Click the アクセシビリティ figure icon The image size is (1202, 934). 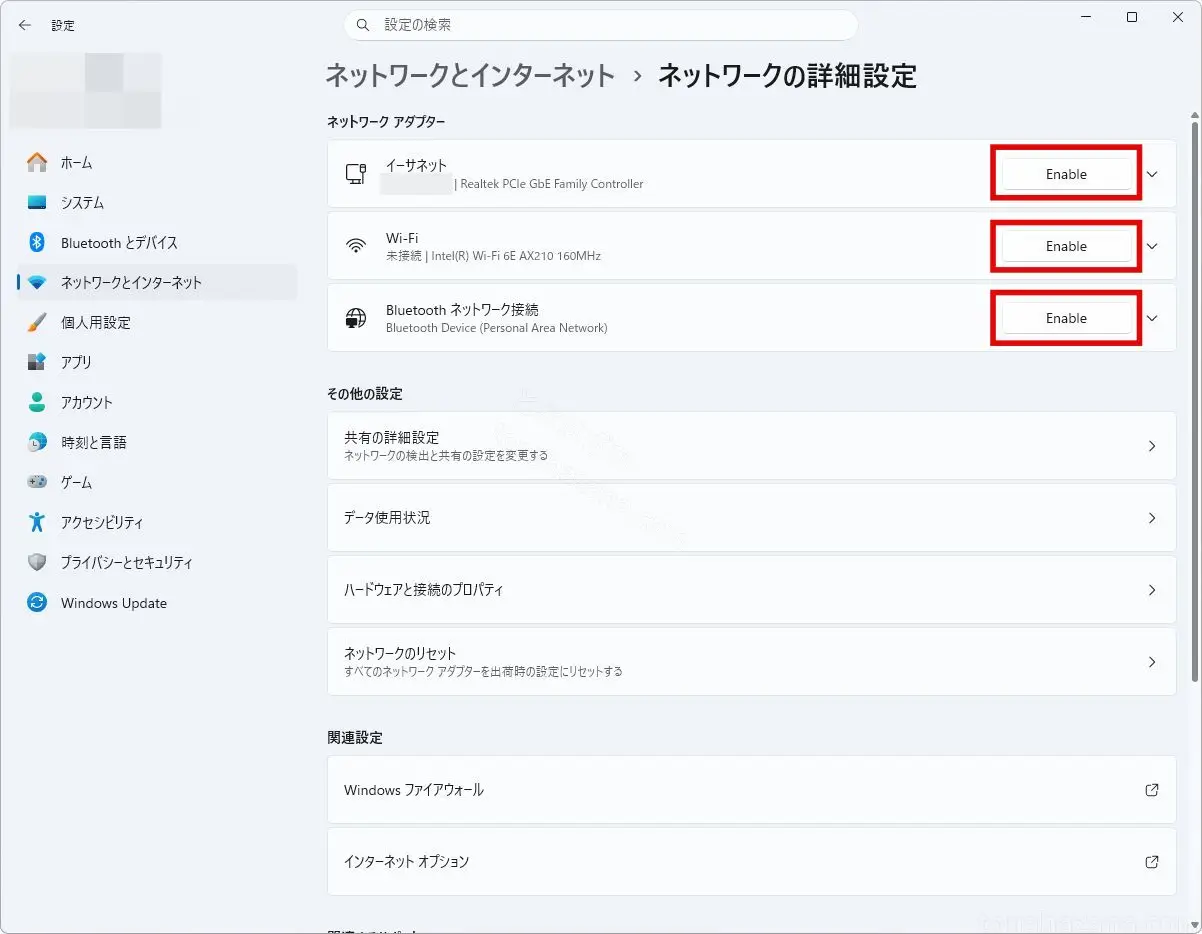[x=37, y=522]
